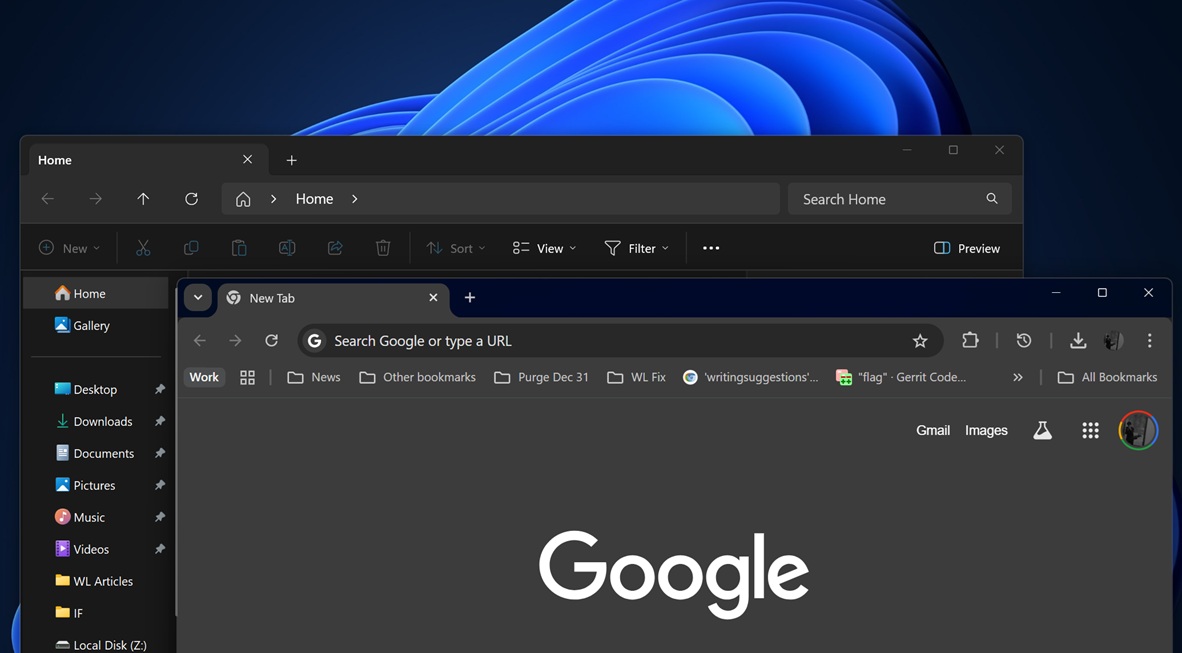1182x653 pixels.
Task: Open Chrome's three-dot menu
Action: click(x=1149, y=341)
